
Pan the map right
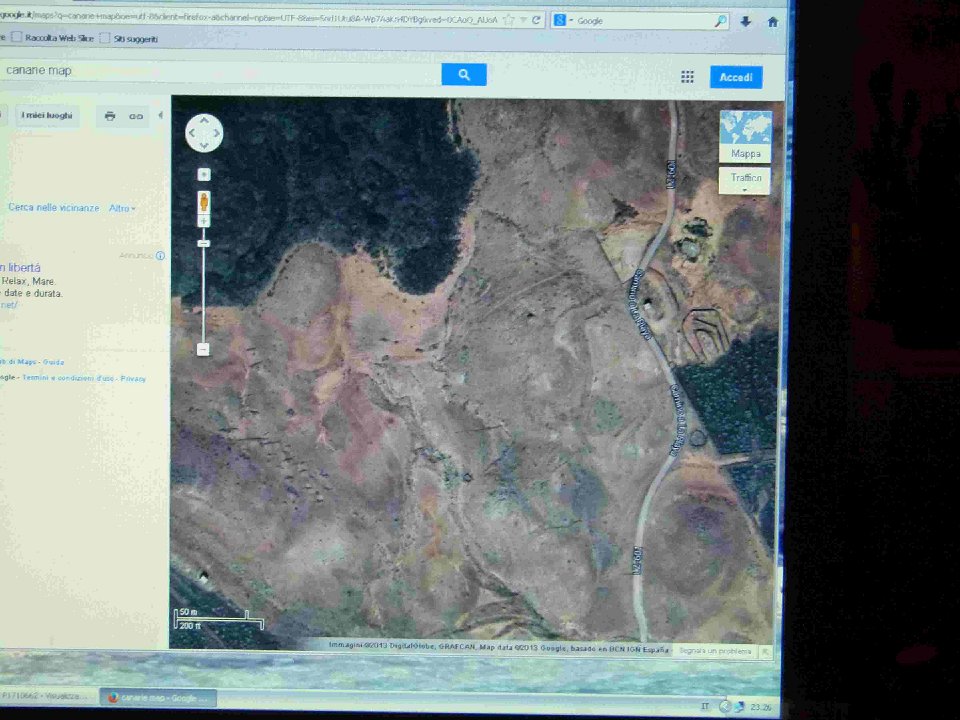click(x=216, y=133)
